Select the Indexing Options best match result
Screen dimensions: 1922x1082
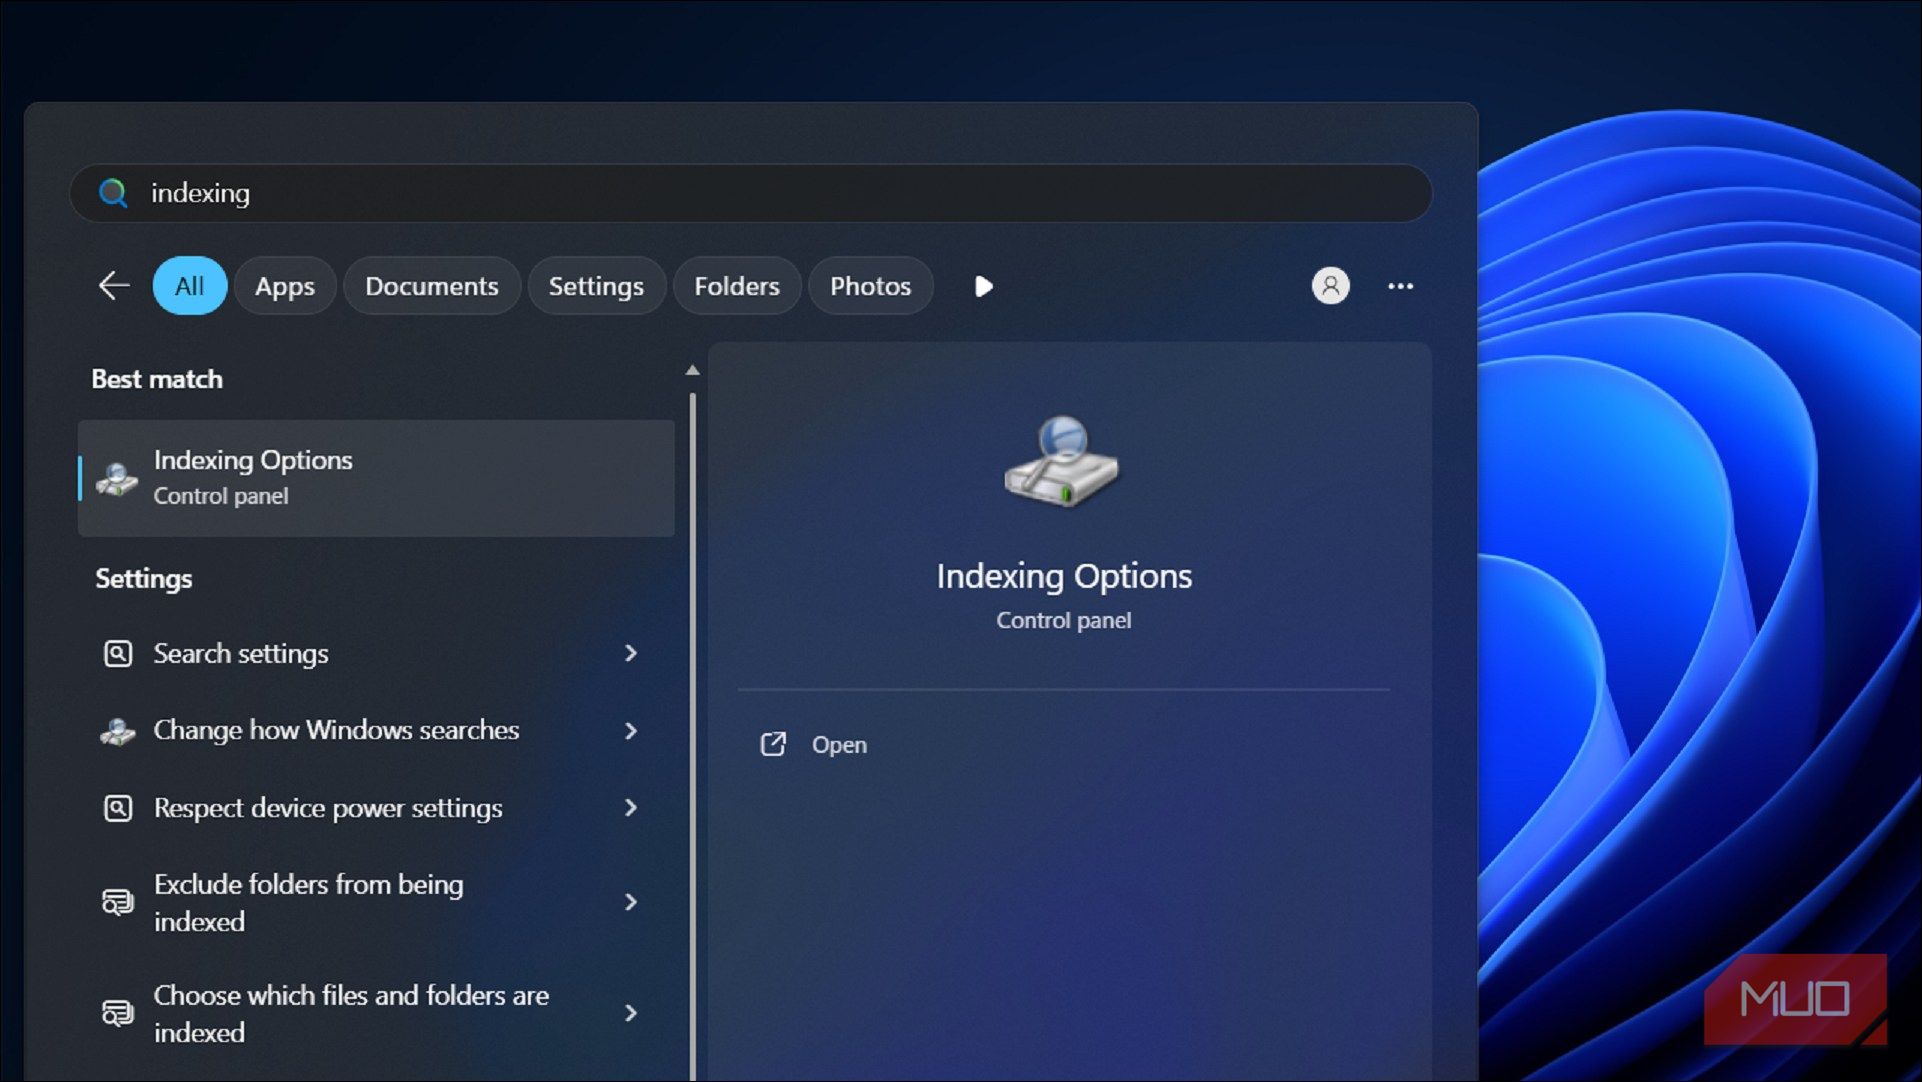point(376,478)
